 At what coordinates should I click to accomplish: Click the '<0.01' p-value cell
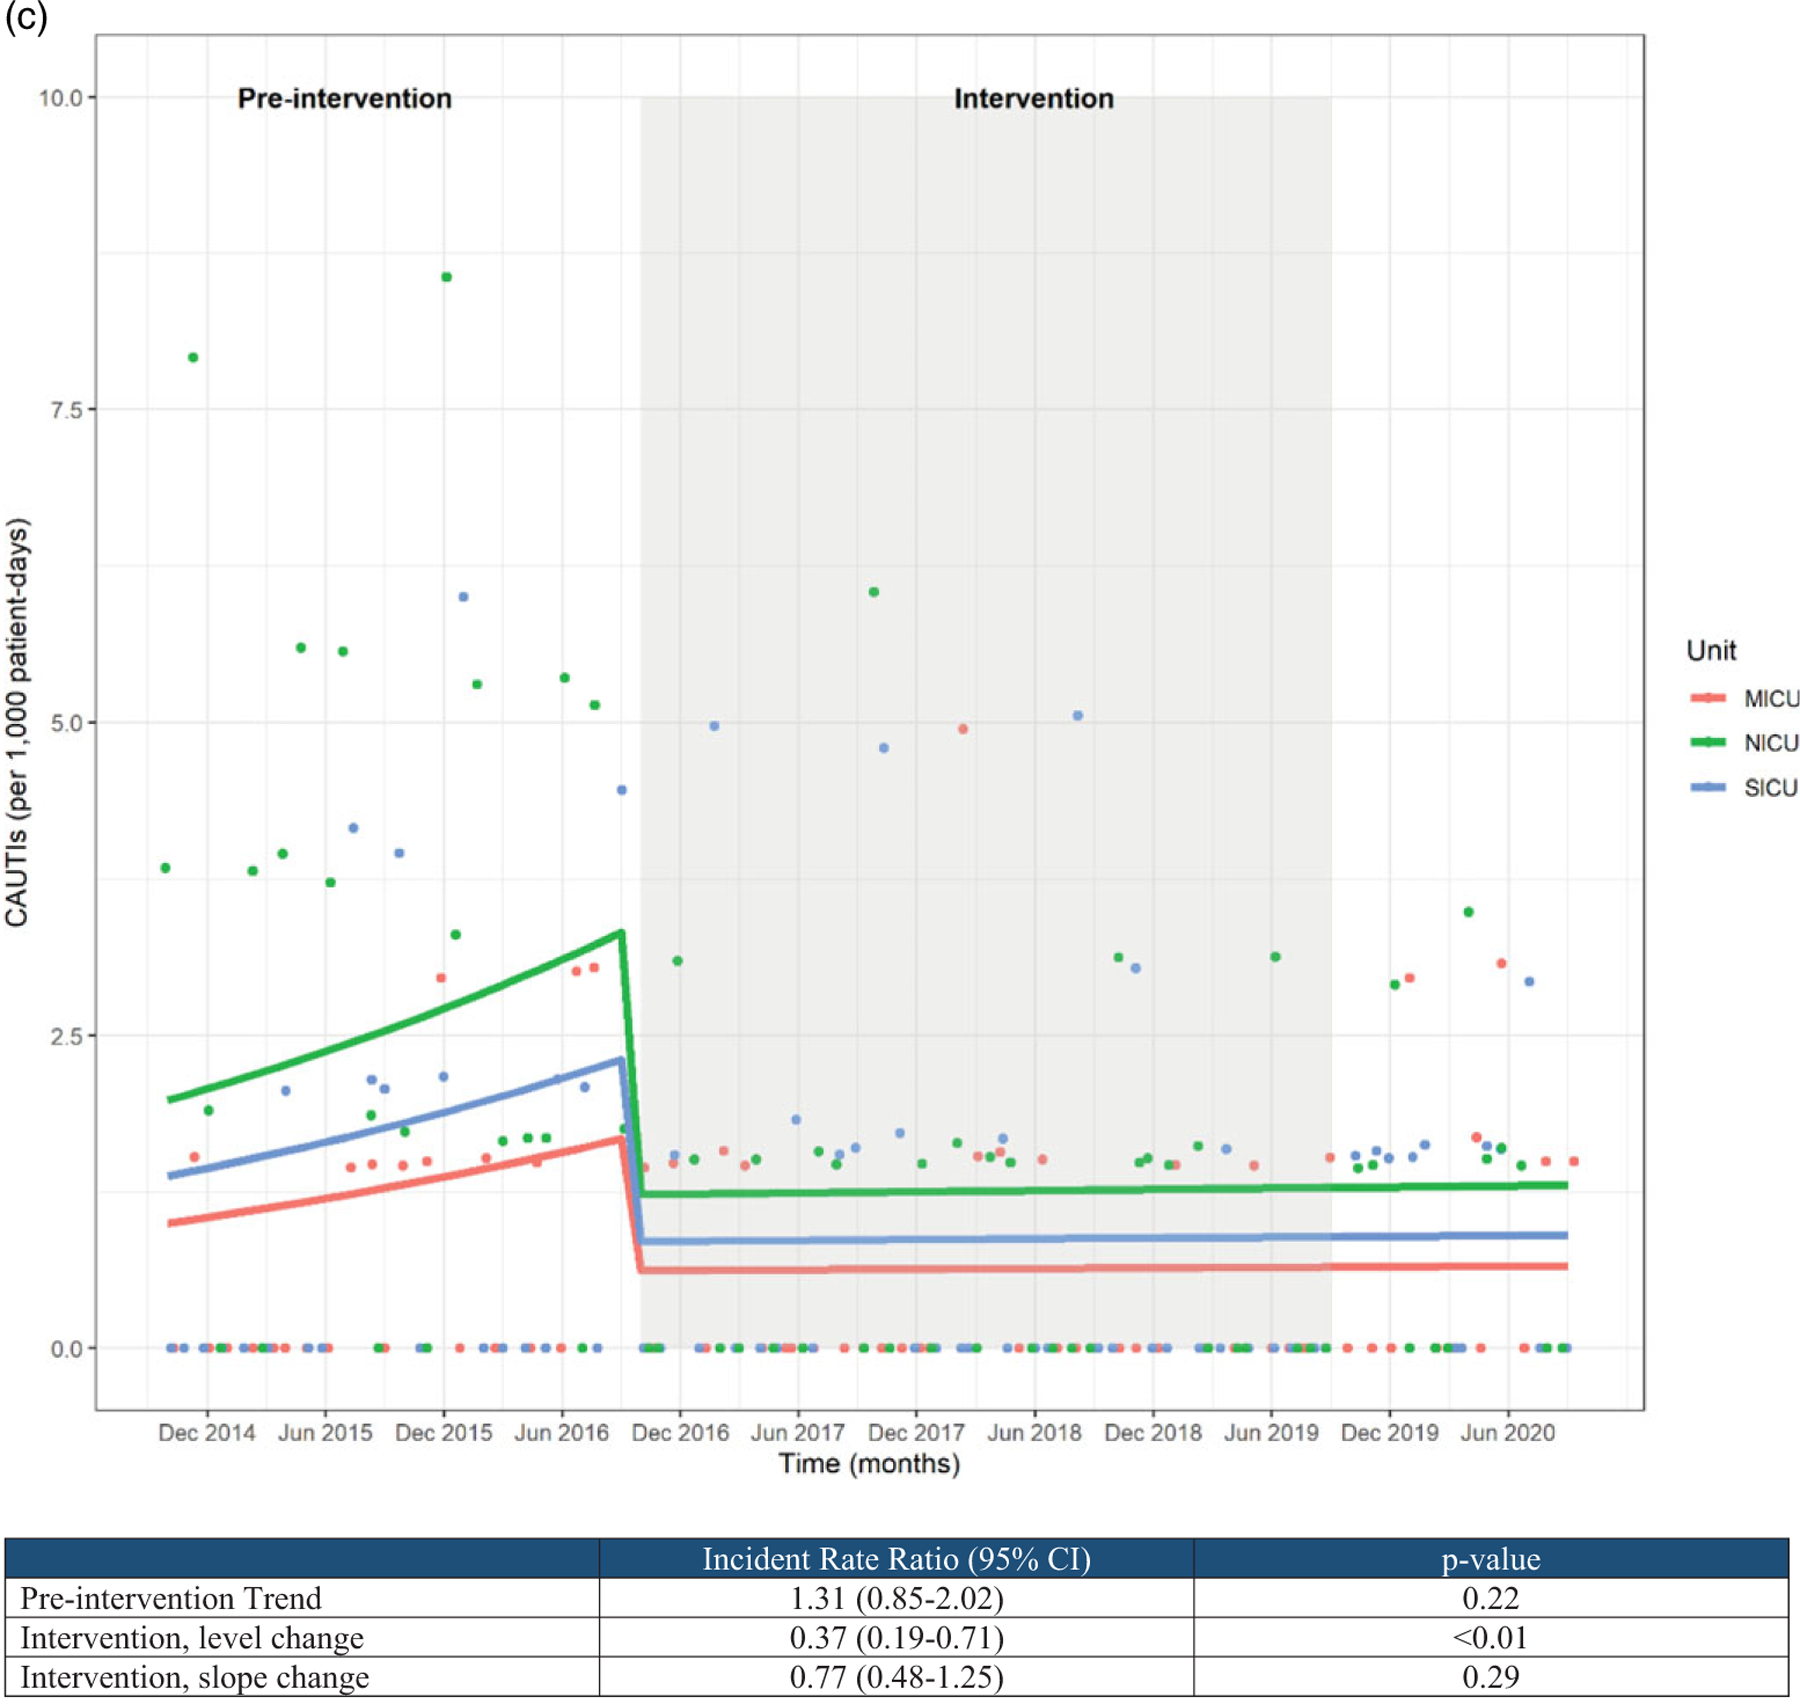click(1490, 1638)
